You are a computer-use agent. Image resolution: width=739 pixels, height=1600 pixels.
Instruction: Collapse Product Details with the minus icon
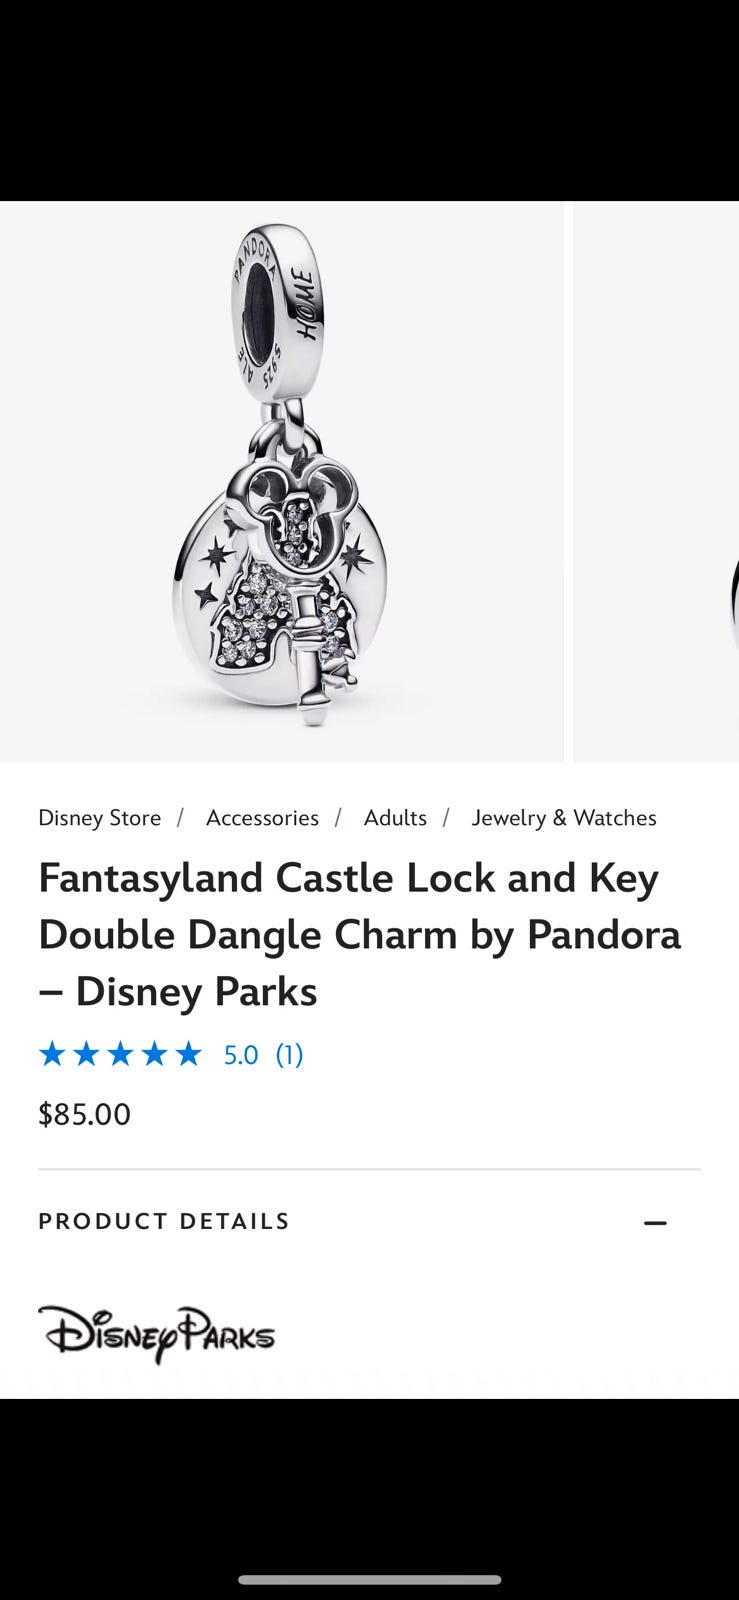pyautogui.click(x=655, y=1222)
